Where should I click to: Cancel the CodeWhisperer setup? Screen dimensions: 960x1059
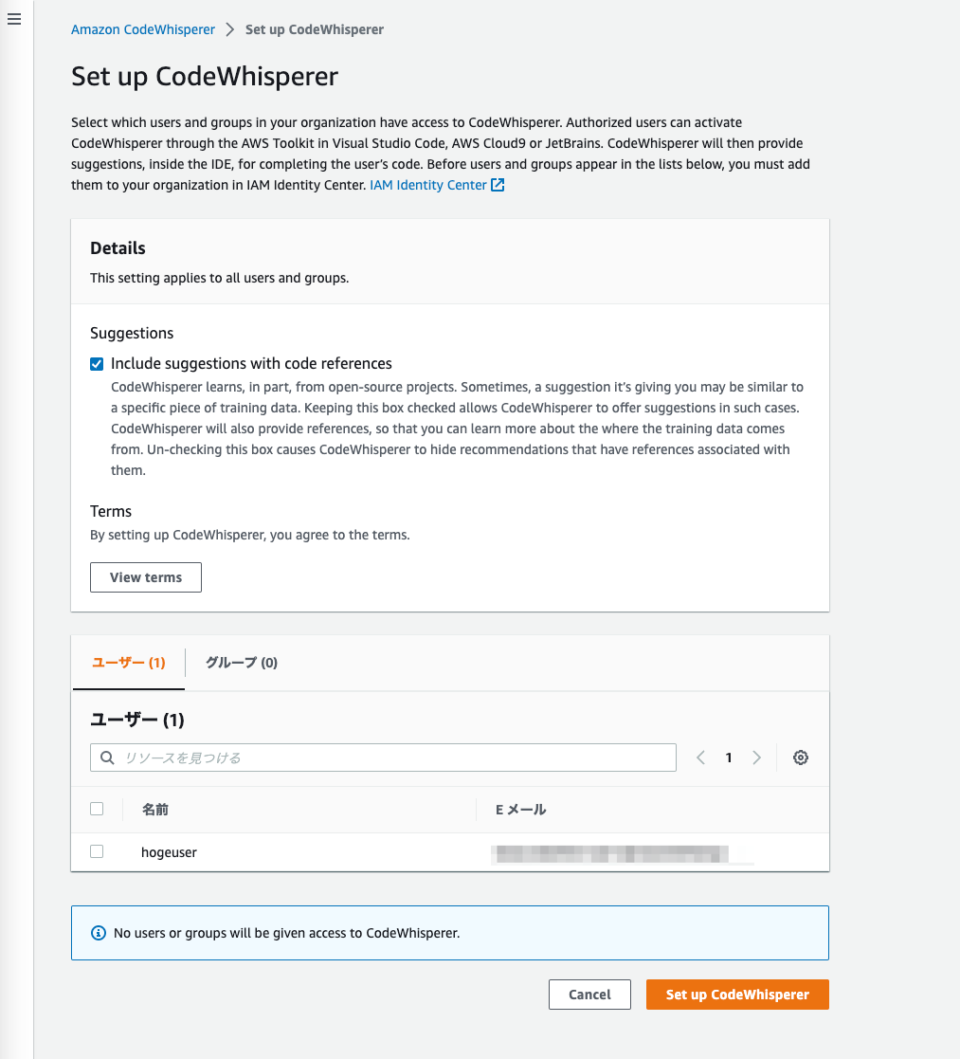pyautogui.click(x=589, y=994)
